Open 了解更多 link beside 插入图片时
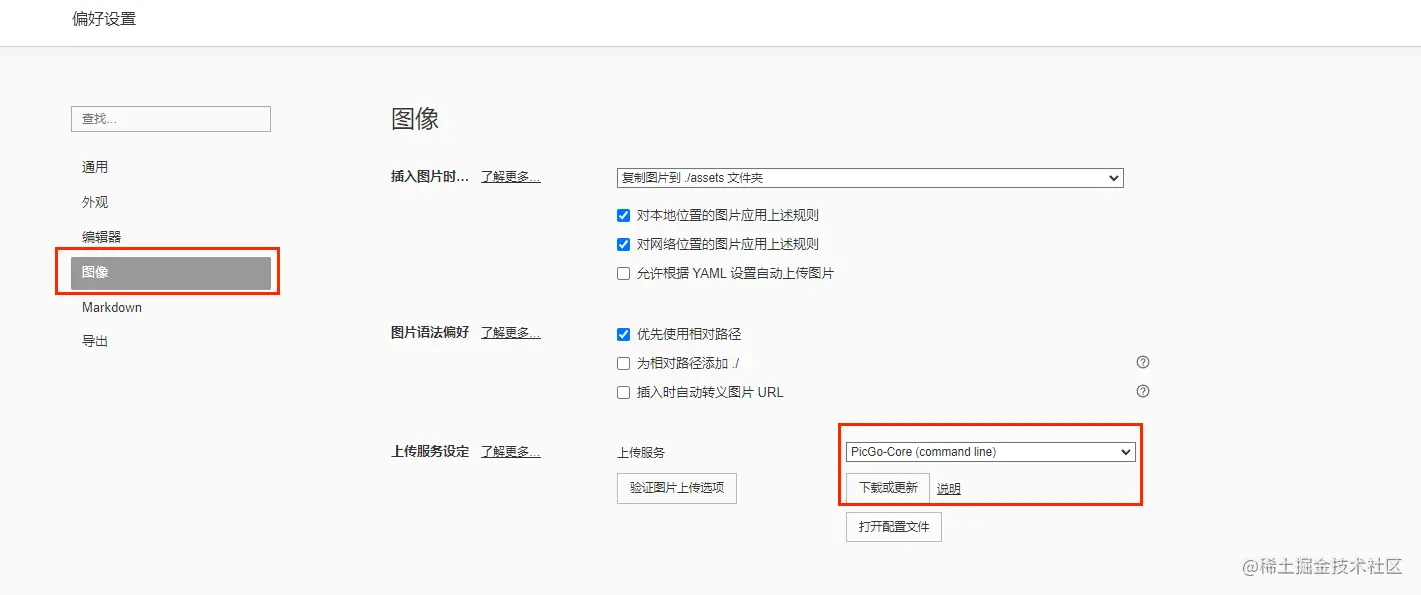Screen dimensions: 1421x595 click(x=511, y=177)
